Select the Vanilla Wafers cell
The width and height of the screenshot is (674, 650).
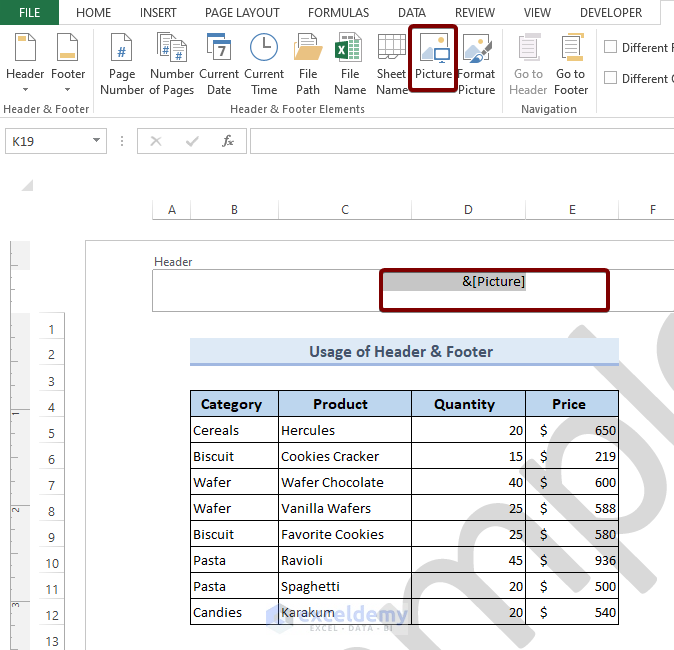coord(345,508)
